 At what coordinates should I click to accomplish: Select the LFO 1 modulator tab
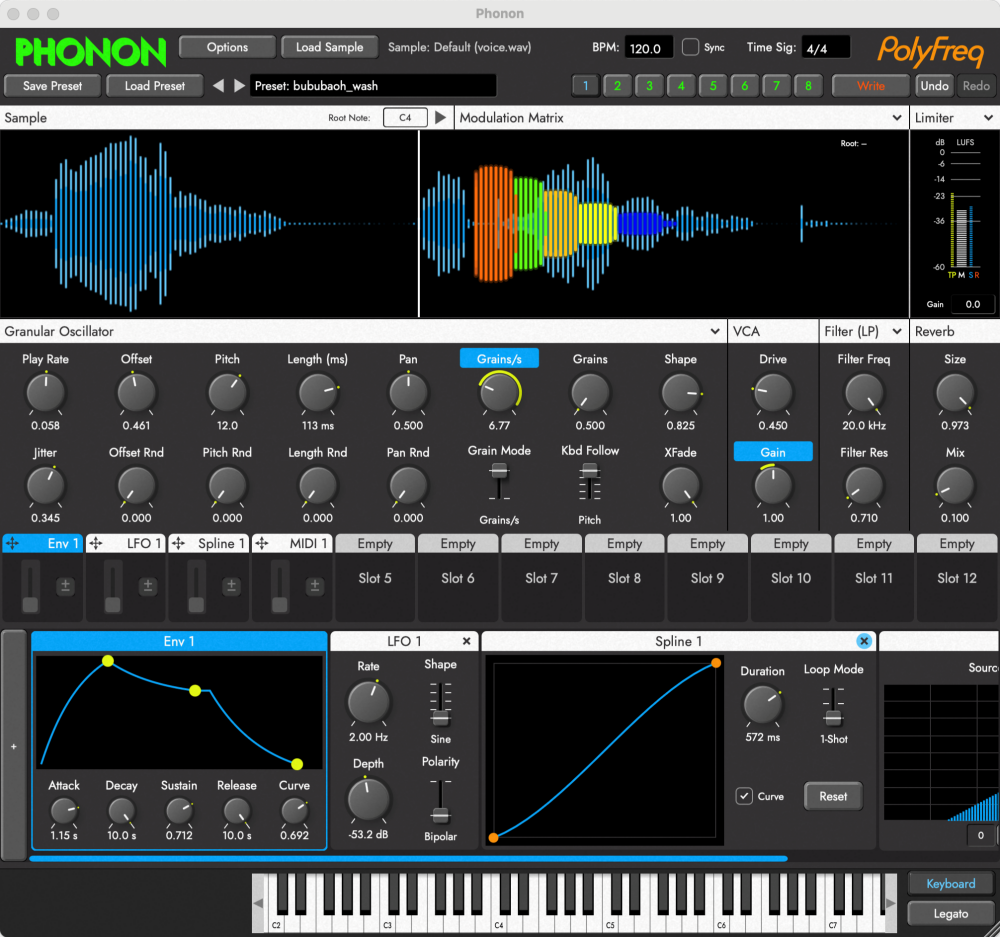(x=126, y=543)
